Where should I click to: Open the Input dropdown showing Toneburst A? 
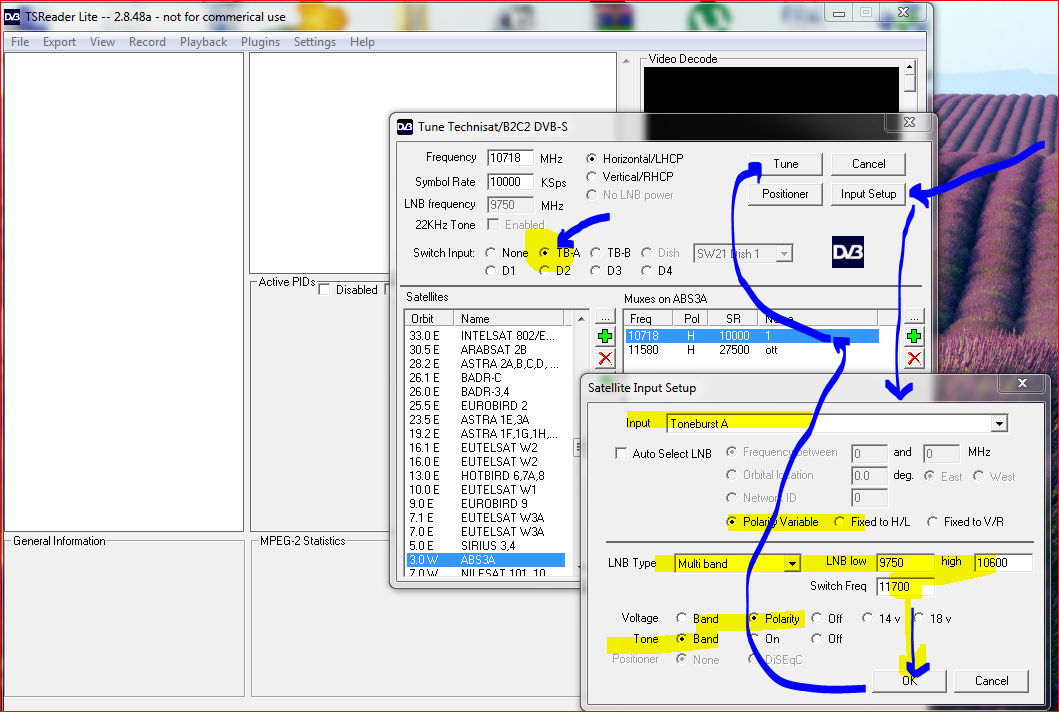point(998,424)
